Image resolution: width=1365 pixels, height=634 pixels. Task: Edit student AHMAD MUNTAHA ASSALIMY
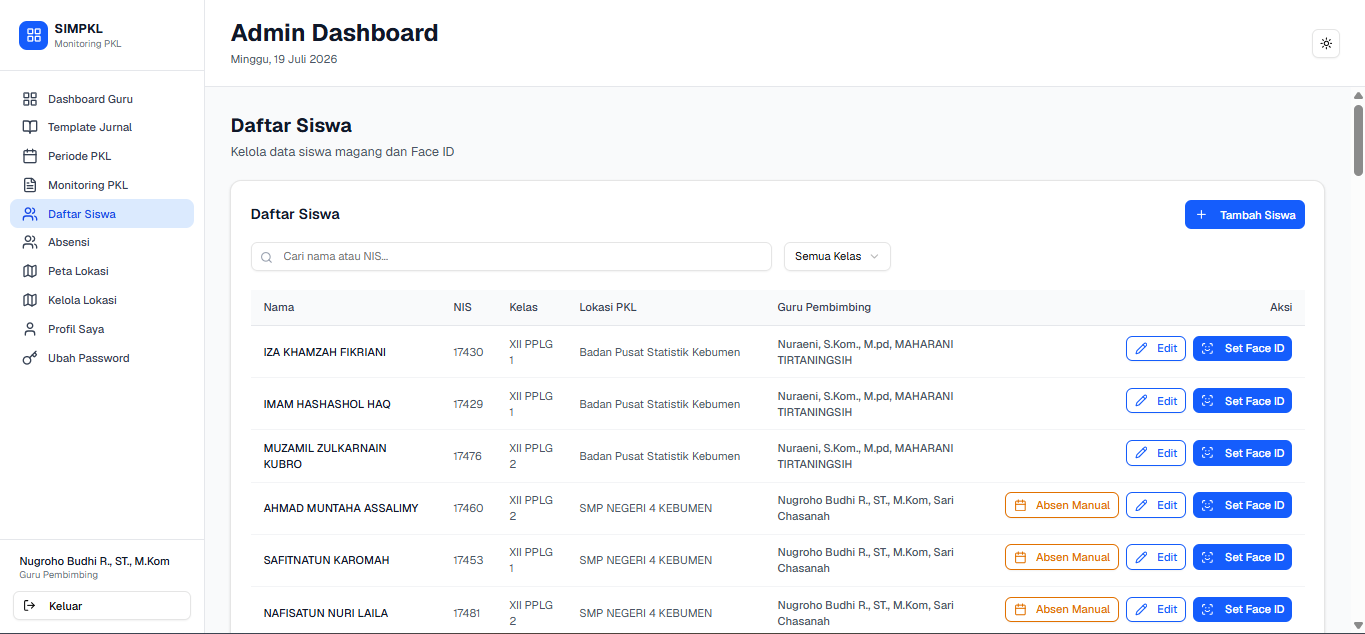[x=1156, y=505]
